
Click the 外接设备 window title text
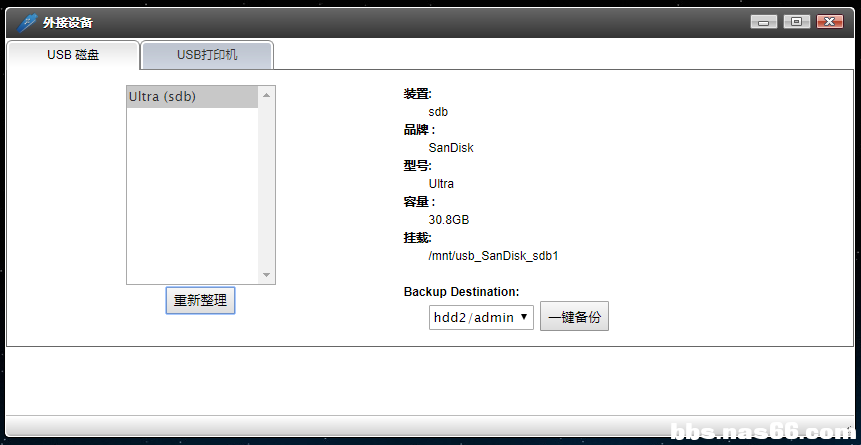point(68,22)
